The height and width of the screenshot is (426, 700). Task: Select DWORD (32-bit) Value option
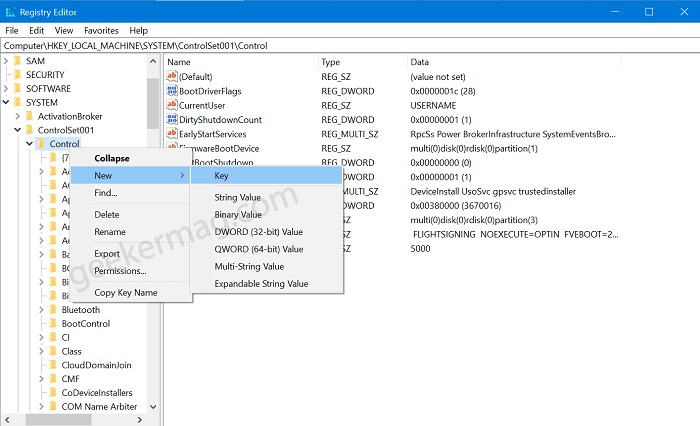tap(258, 232)
